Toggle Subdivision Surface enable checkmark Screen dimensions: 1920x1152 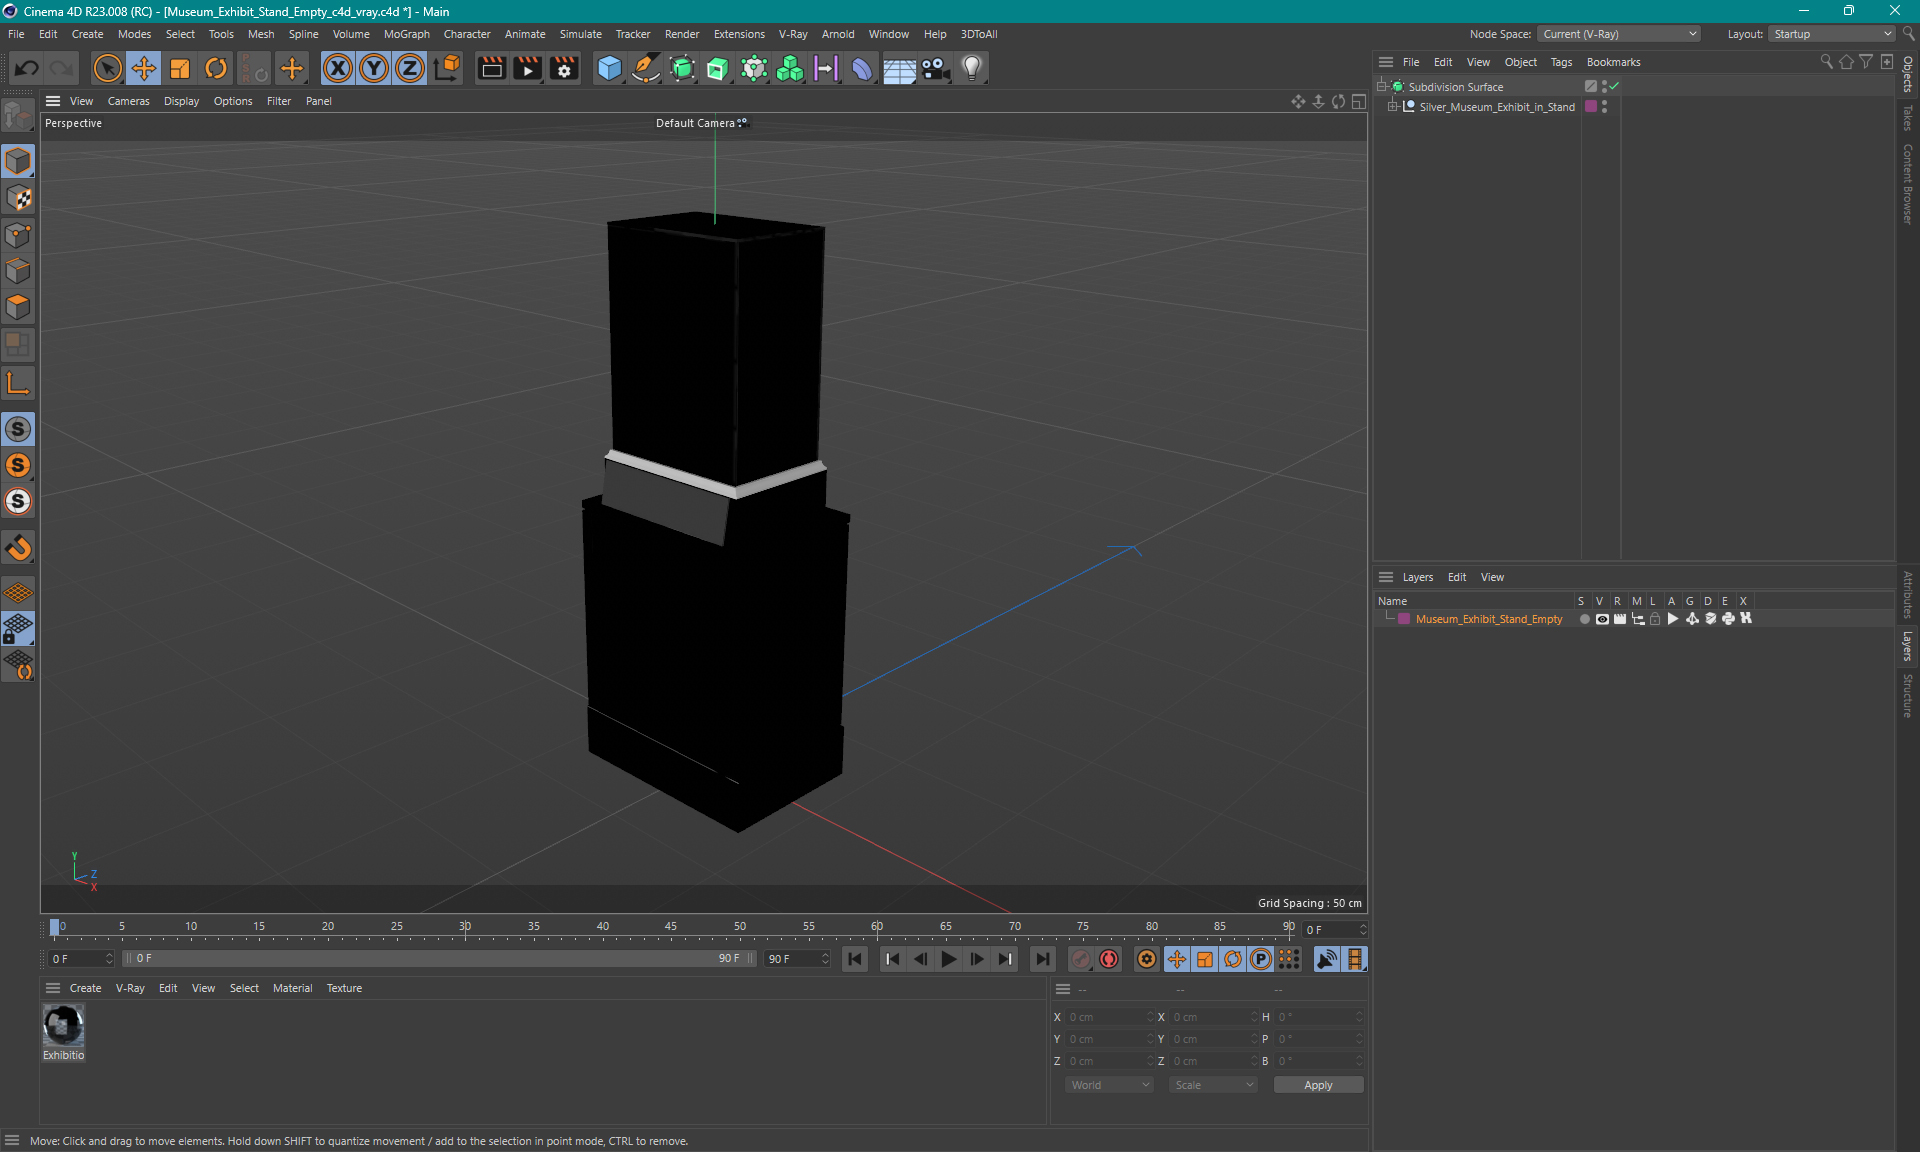point(1615,86)
